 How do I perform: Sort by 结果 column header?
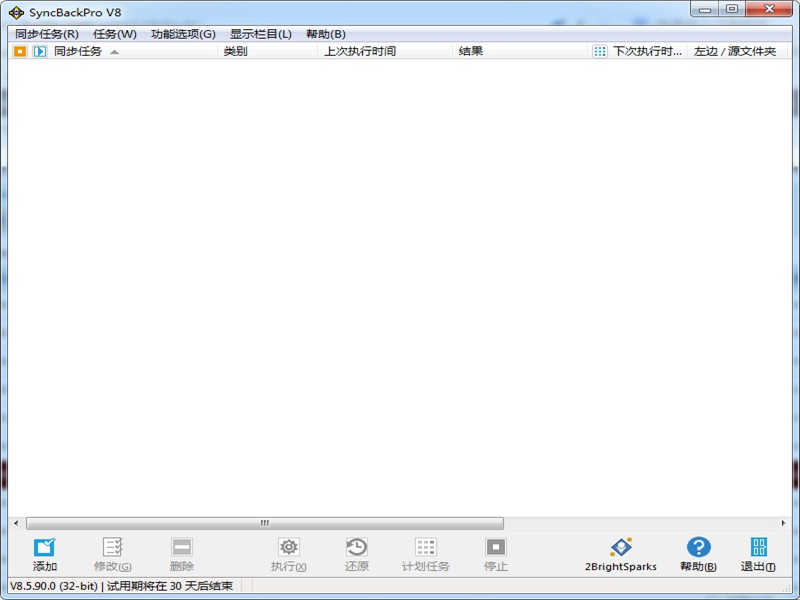(470, 51)
